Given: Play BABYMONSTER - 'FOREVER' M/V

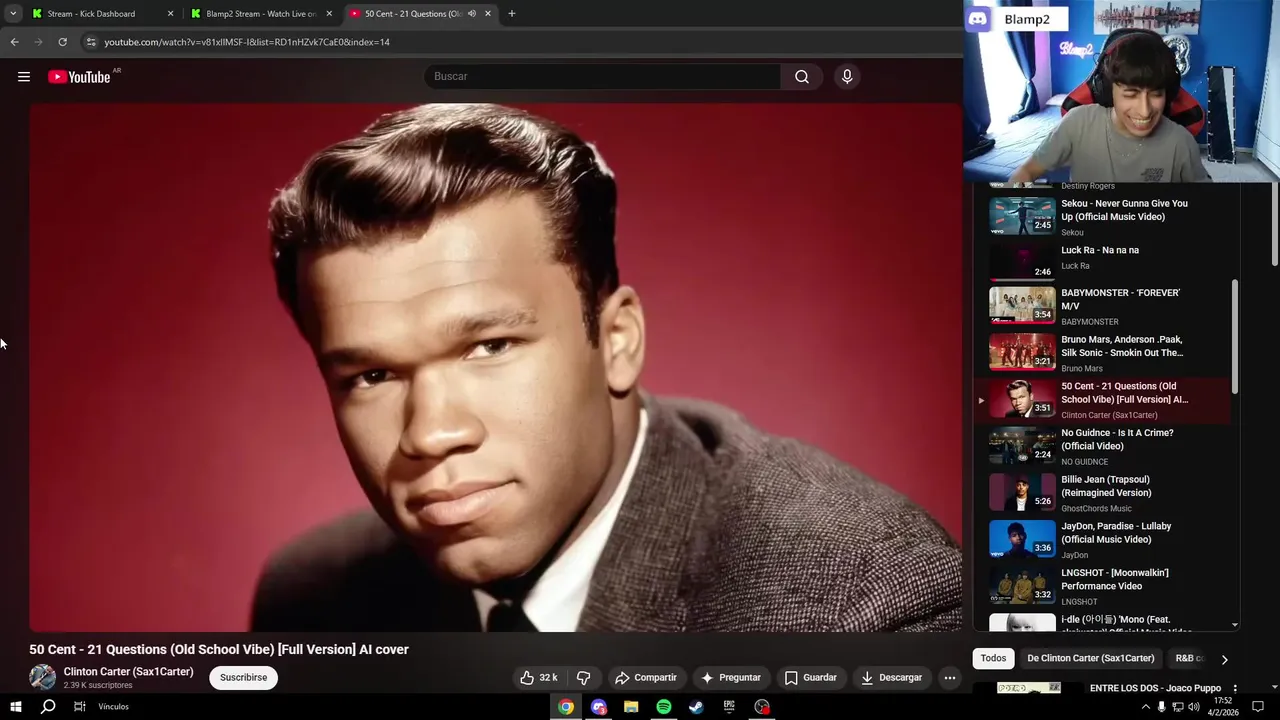Looking at the screenshot, I should point(1100,306).
